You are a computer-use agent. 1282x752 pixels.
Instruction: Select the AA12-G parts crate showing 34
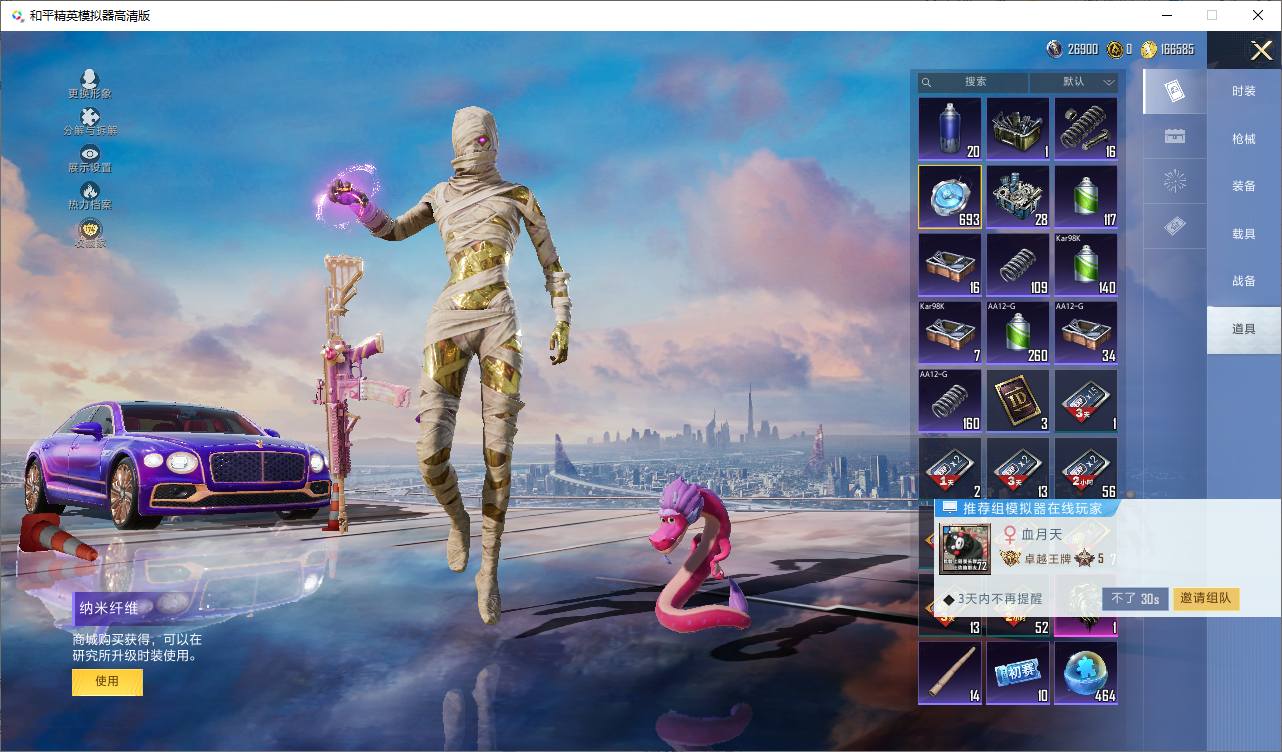coord(1086,333)
